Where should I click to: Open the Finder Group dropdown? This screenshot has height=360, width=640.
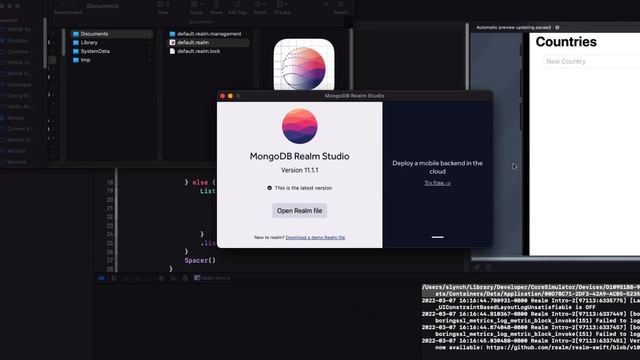[x=196, y=4]
